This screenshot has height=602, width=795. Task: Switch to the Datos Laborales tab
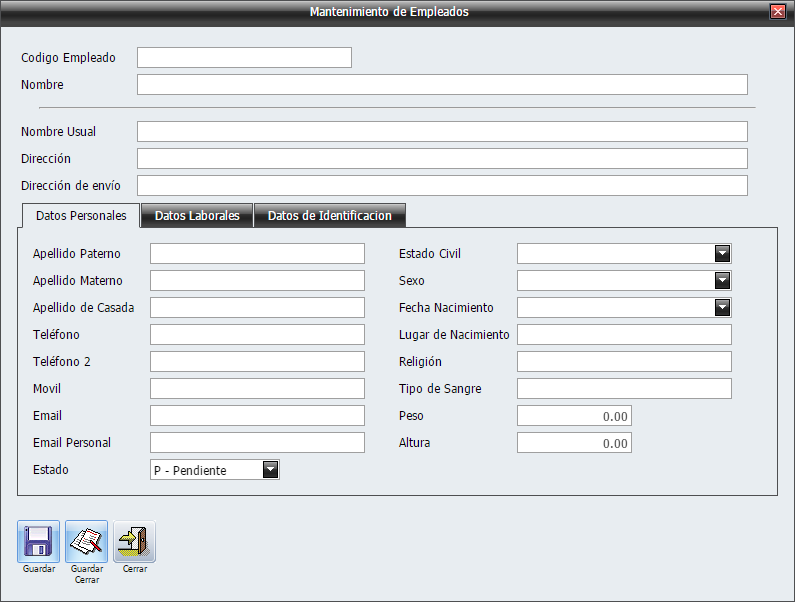coord(197,216)
